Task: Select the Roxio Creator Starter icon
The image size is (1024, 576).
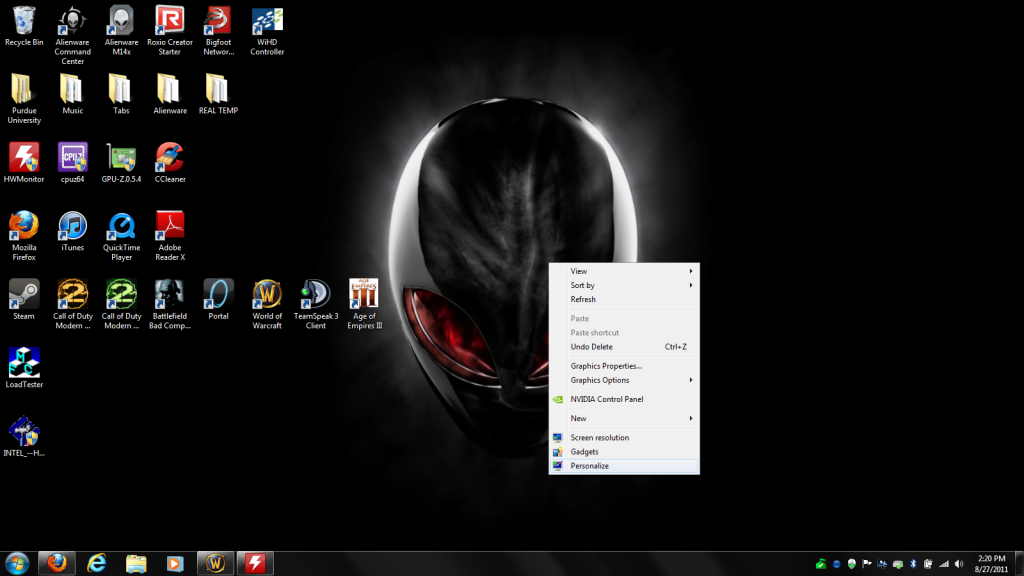Action: pyautogui.click(x=170, y=31)
